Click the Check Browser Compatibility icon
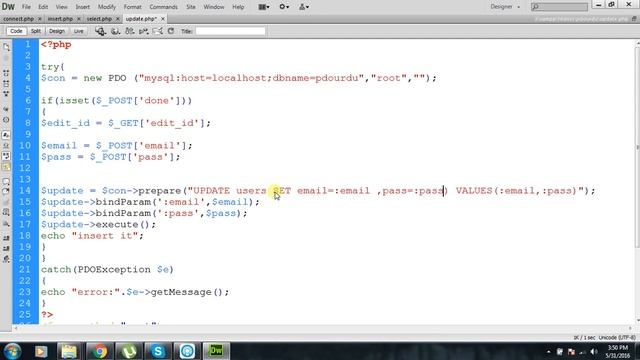This screenshot has width=640, height=360. pyautogui.click(x=158, y=31)
